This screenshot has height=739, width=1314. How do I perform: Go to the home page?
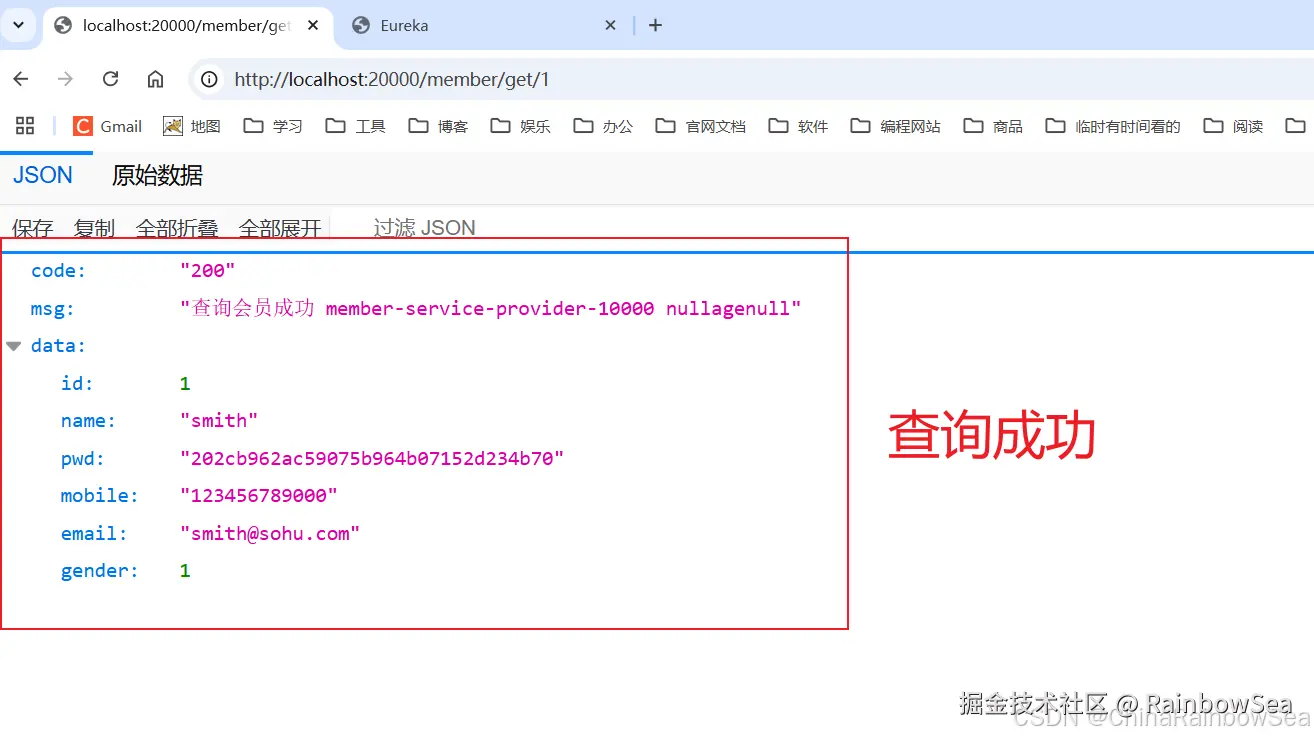coord(155,79)
